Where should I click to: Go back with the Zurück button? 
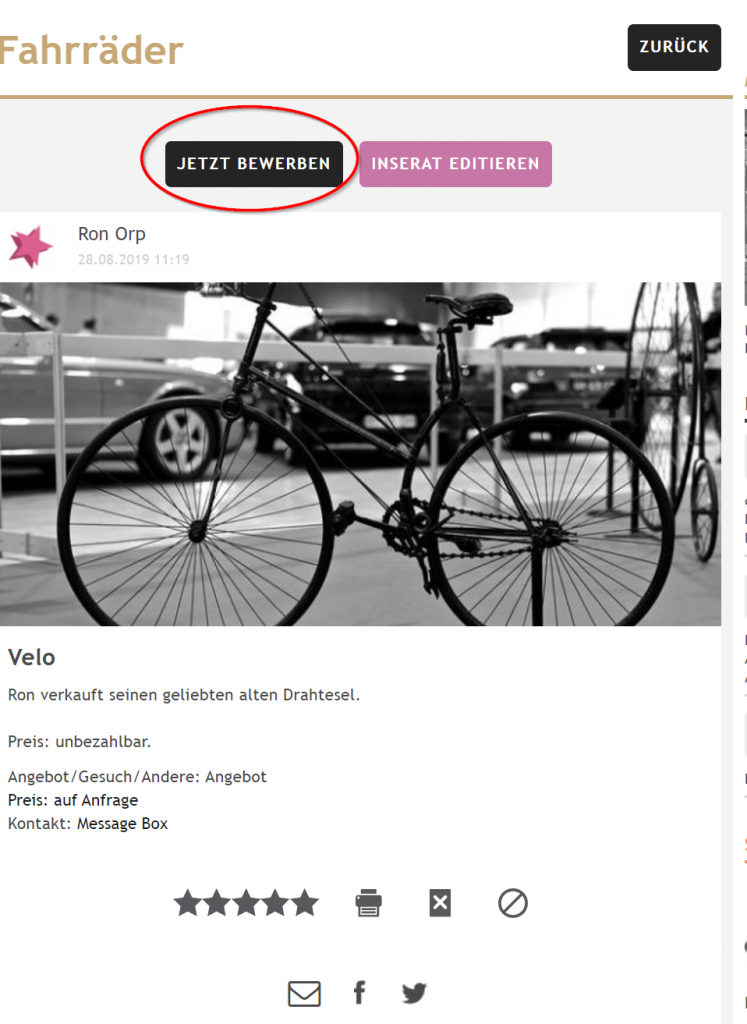pyautogui.click(x=674, y=47)
